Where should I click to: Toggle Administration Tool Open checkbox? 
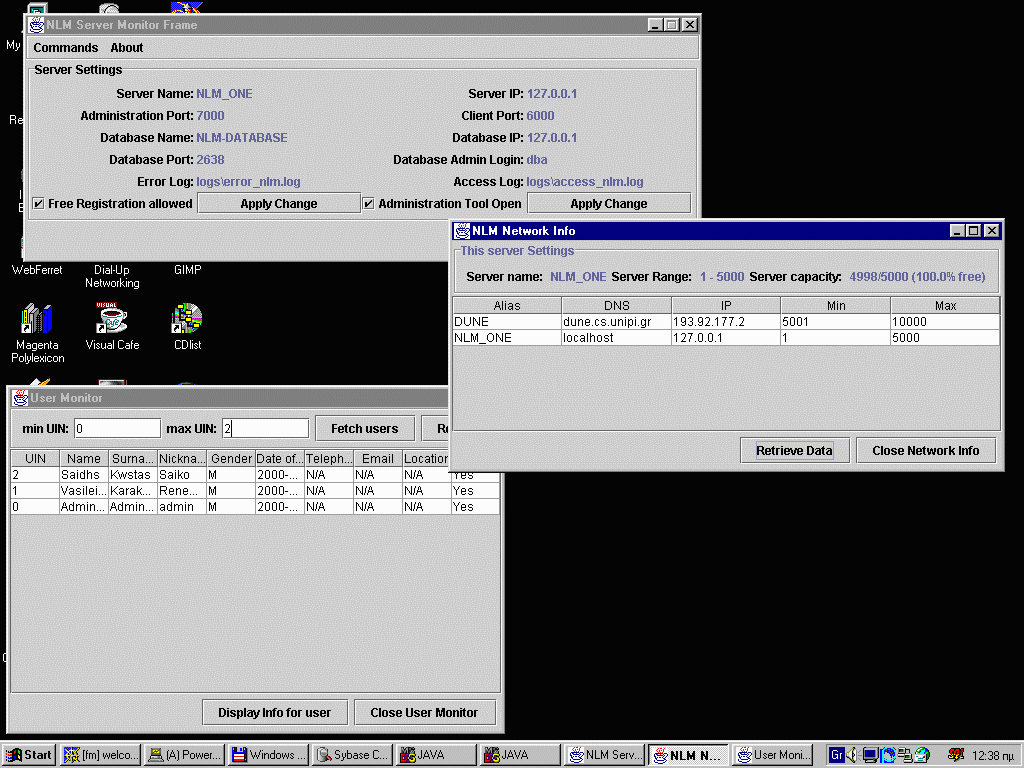click(368, 204)
